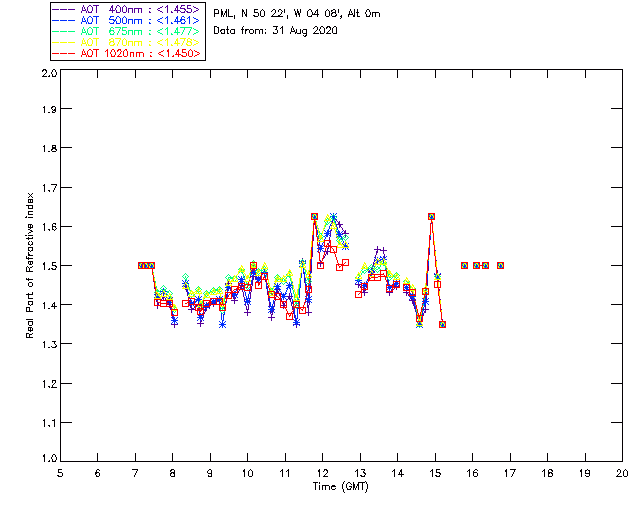640x512 pixels.
Task: Click the 1.4 y-axis tick label
Action: tap(49, 305)
